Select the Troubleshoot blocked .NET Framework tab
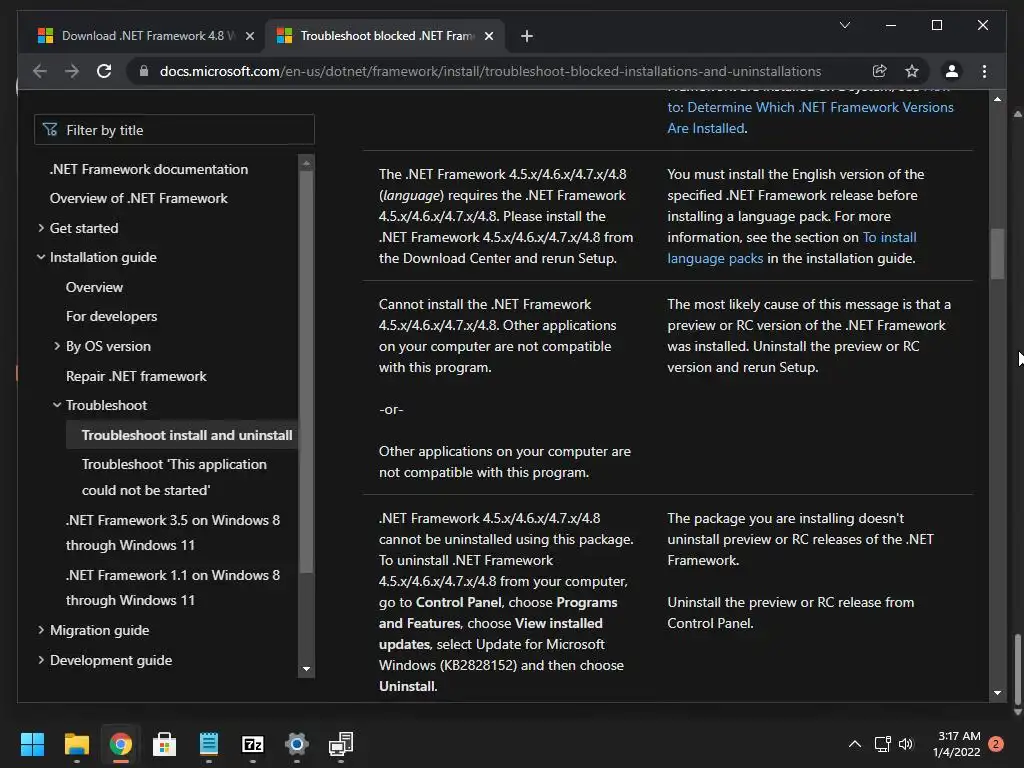The height and width of the screenshot is (768, 1024). point(384,36)
